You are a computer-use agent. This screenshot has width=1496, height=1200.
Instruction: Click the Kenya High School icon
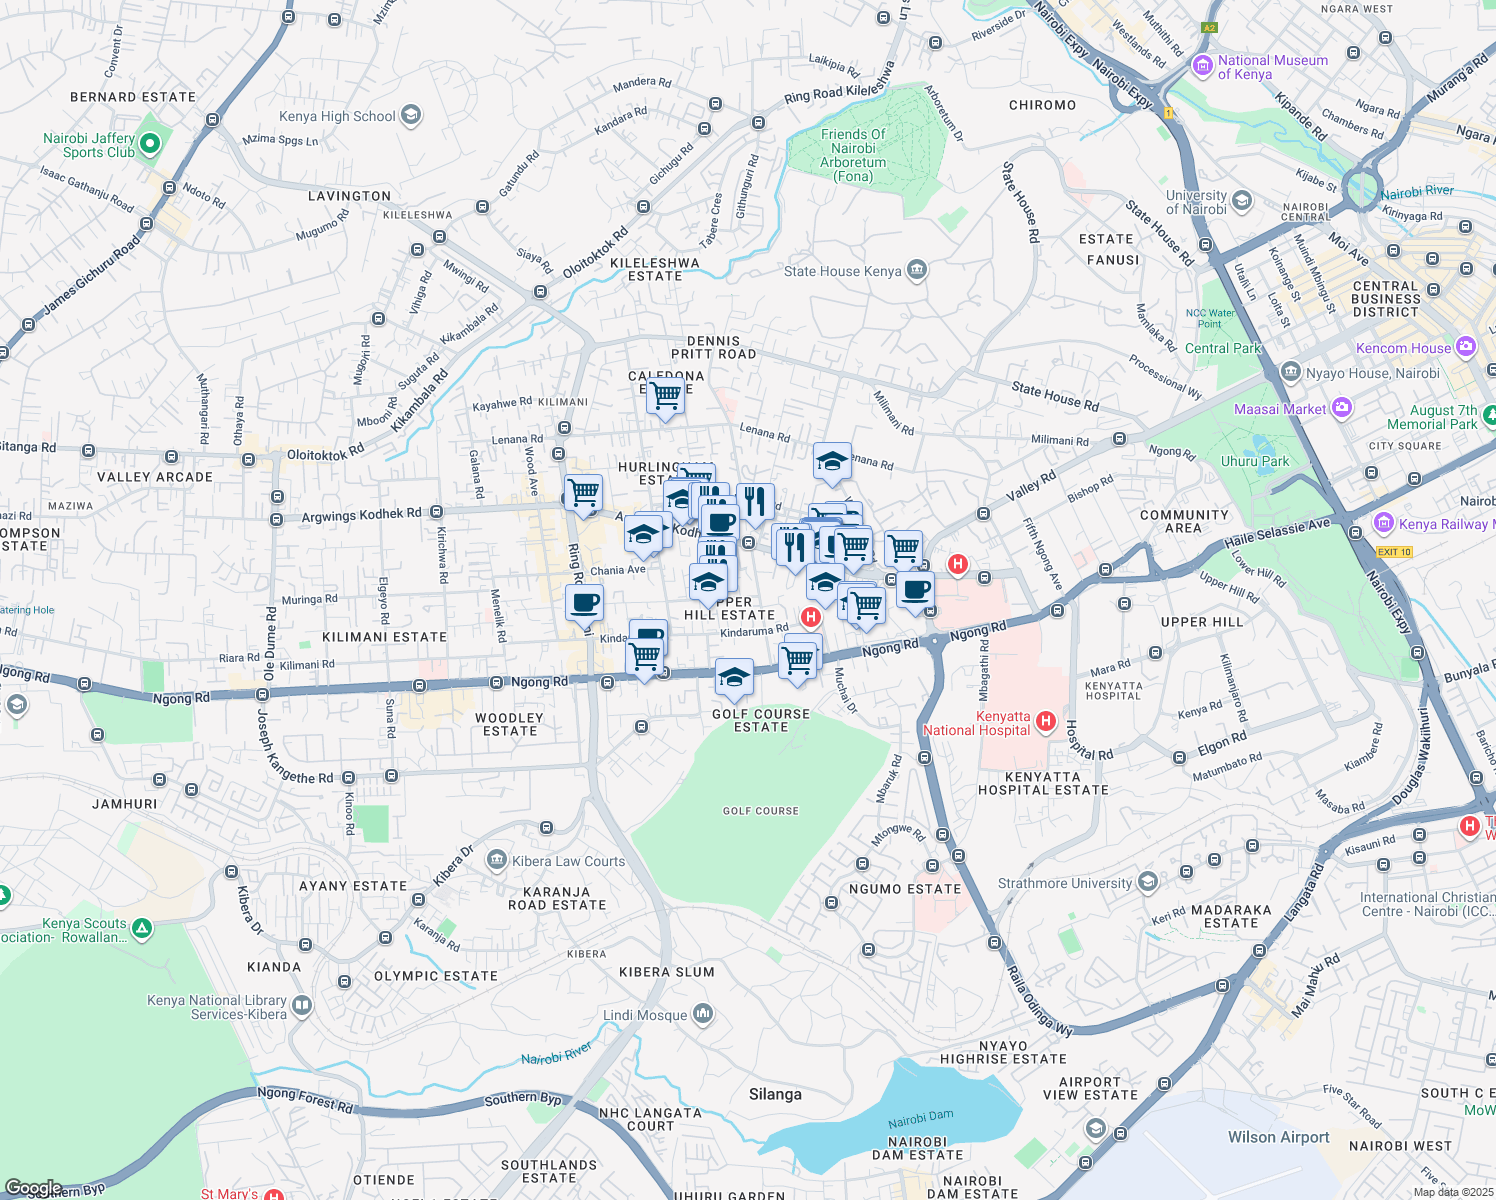pyautogui.click(x=410, y=116)
